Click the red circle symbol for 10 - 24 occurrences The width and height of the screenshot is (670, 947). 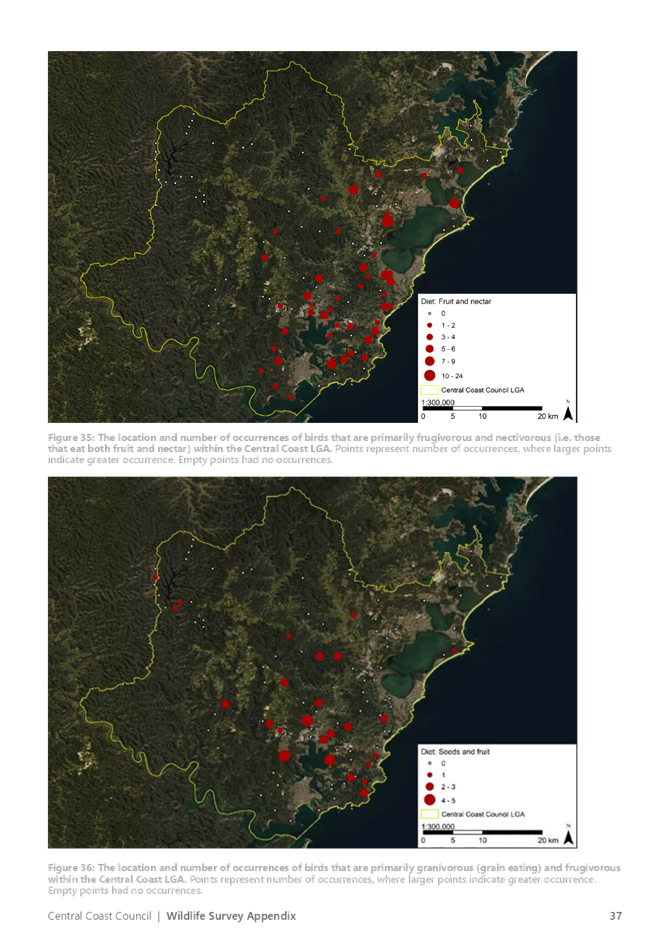(x=430, y=376)
